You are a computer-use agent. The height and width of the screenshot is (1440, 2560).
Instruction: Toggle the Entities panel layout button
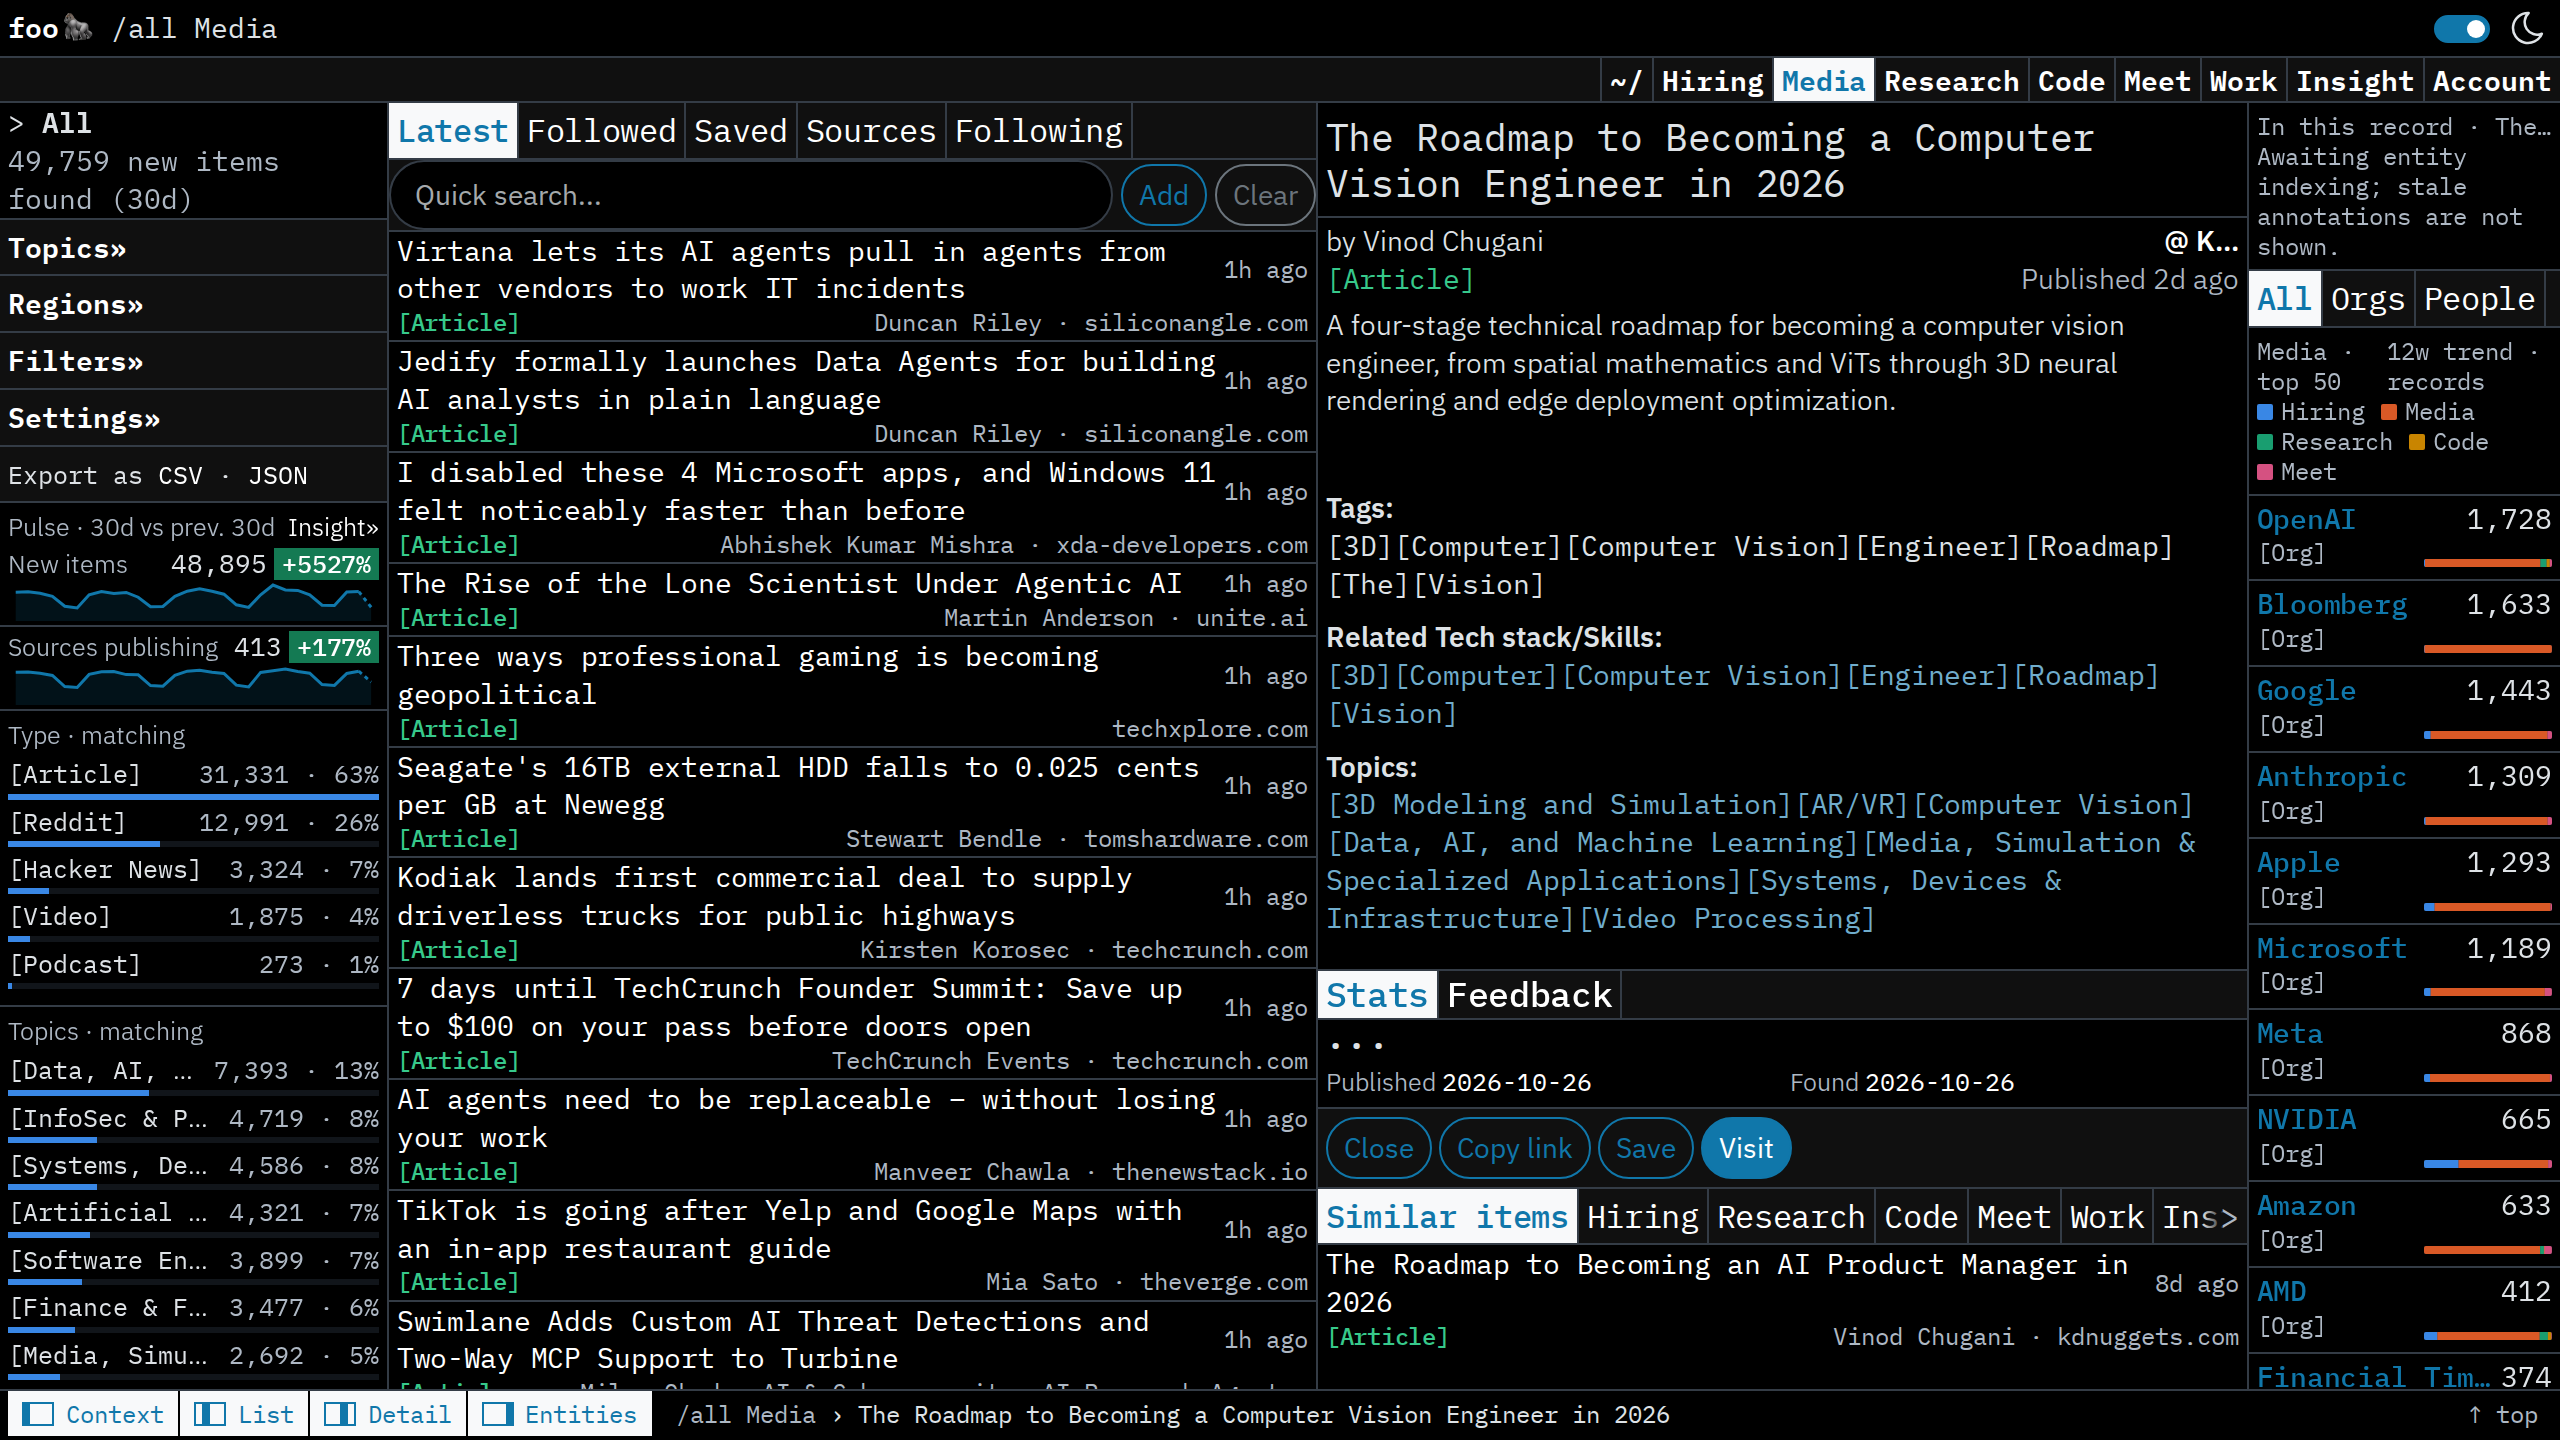point(560,1414)
